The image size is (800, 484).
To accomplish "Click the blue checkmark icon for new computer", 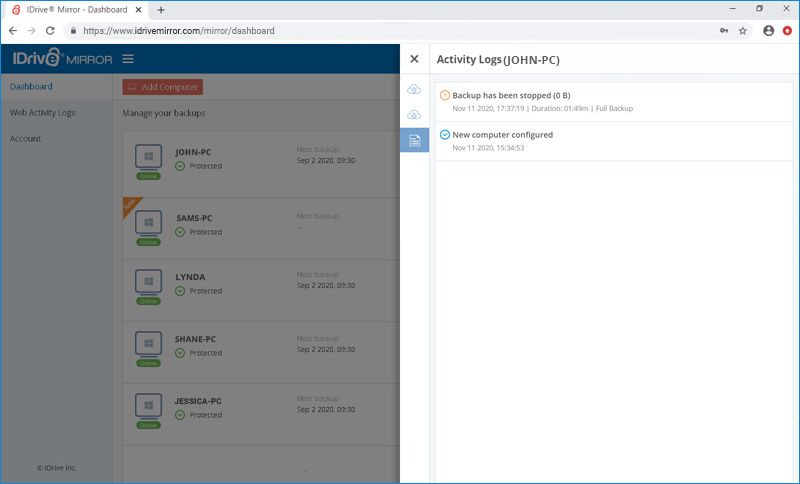I will coord(445,135).
